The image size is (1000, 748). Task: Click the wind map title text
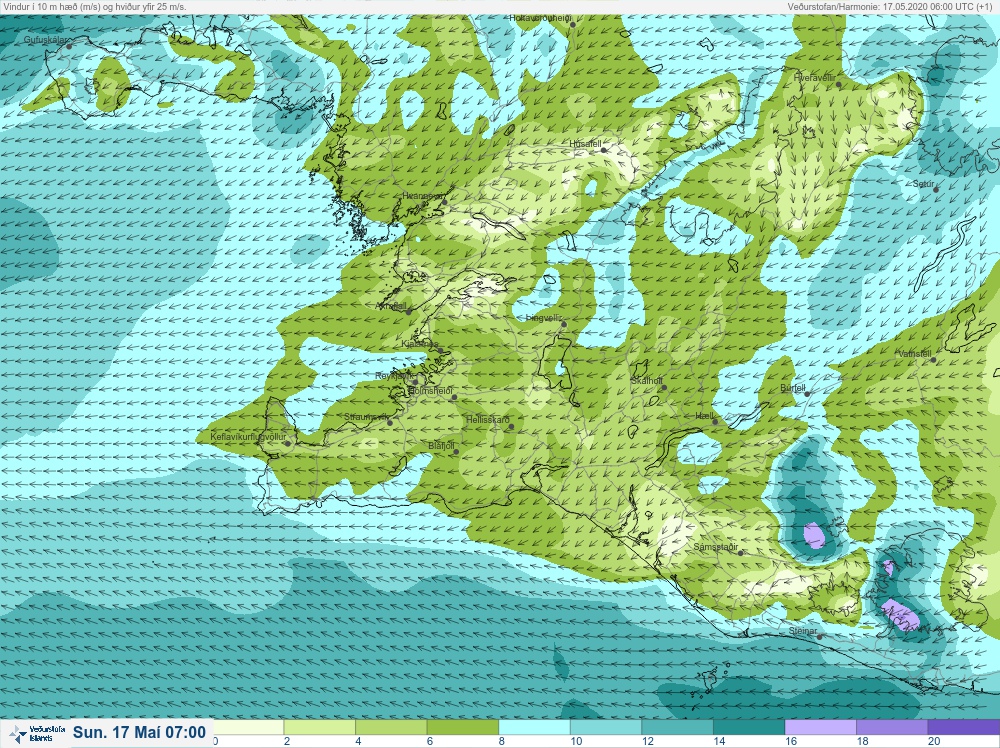tap(94, 6)
